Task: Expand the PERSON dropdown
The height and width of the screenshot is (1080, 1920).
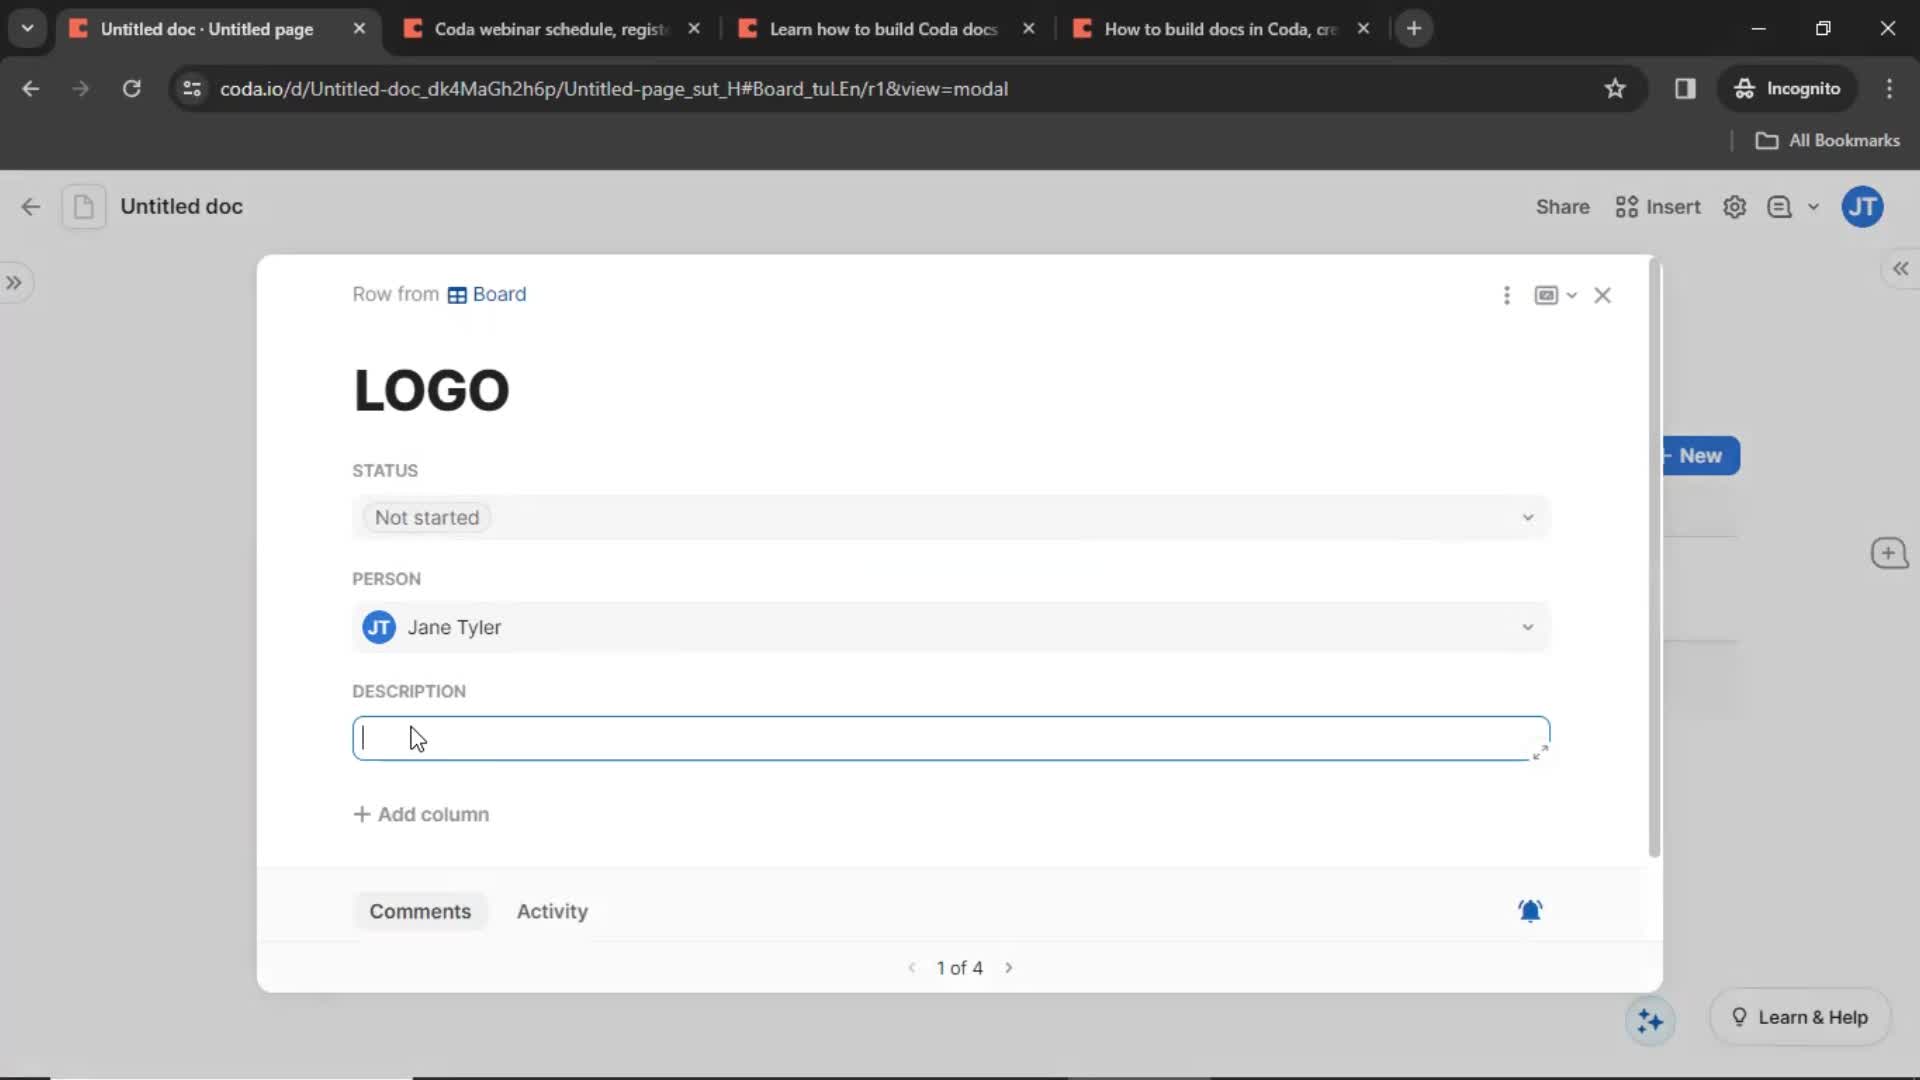Action: point(1527,626)
